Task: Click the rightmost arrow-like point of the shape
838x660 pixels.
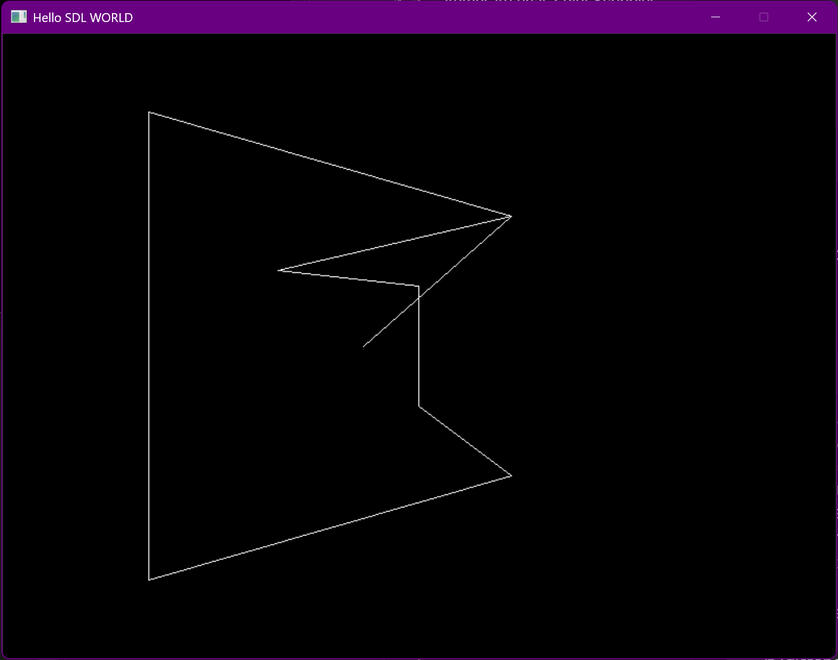Action: tap(511, 215)
